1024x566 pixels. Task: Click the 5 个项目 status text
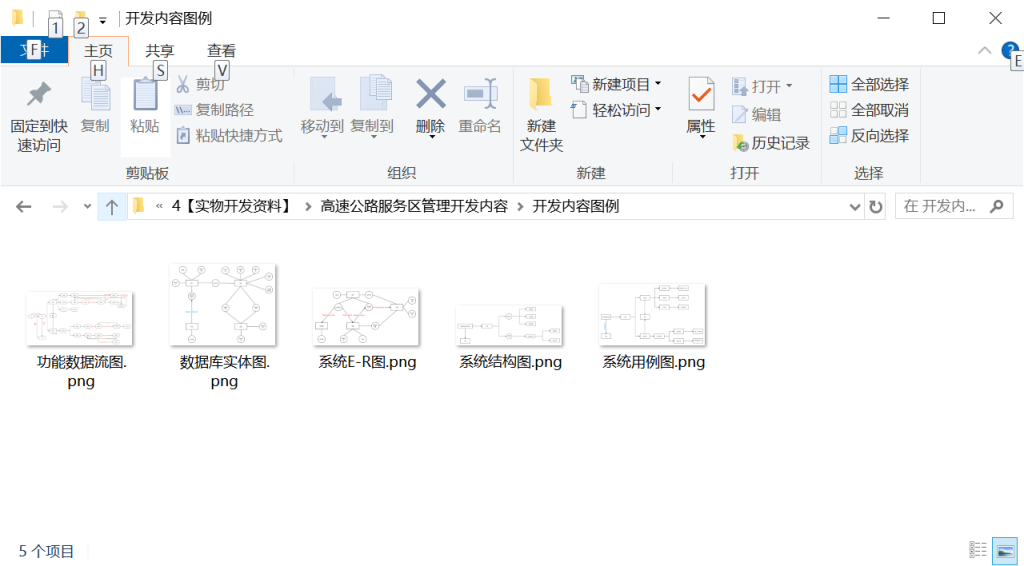pyautogui.click(x=46, y=552)
